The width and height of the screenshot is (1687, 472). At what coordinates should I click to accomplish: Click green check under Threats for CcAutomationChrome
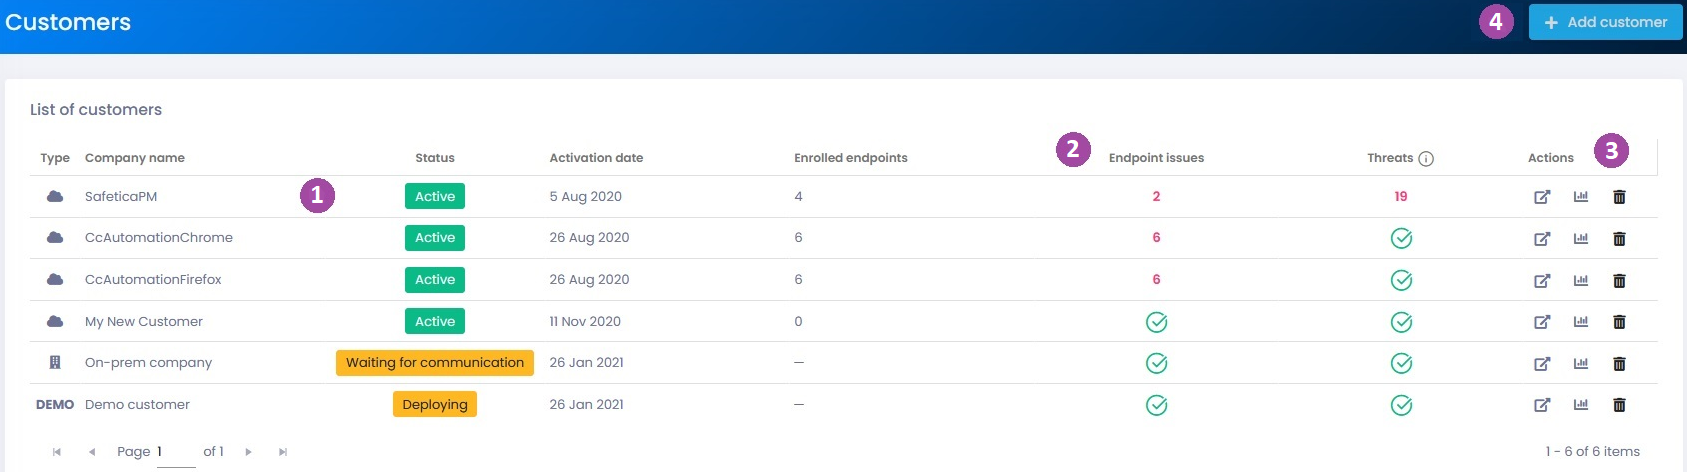click(1401, 238)
